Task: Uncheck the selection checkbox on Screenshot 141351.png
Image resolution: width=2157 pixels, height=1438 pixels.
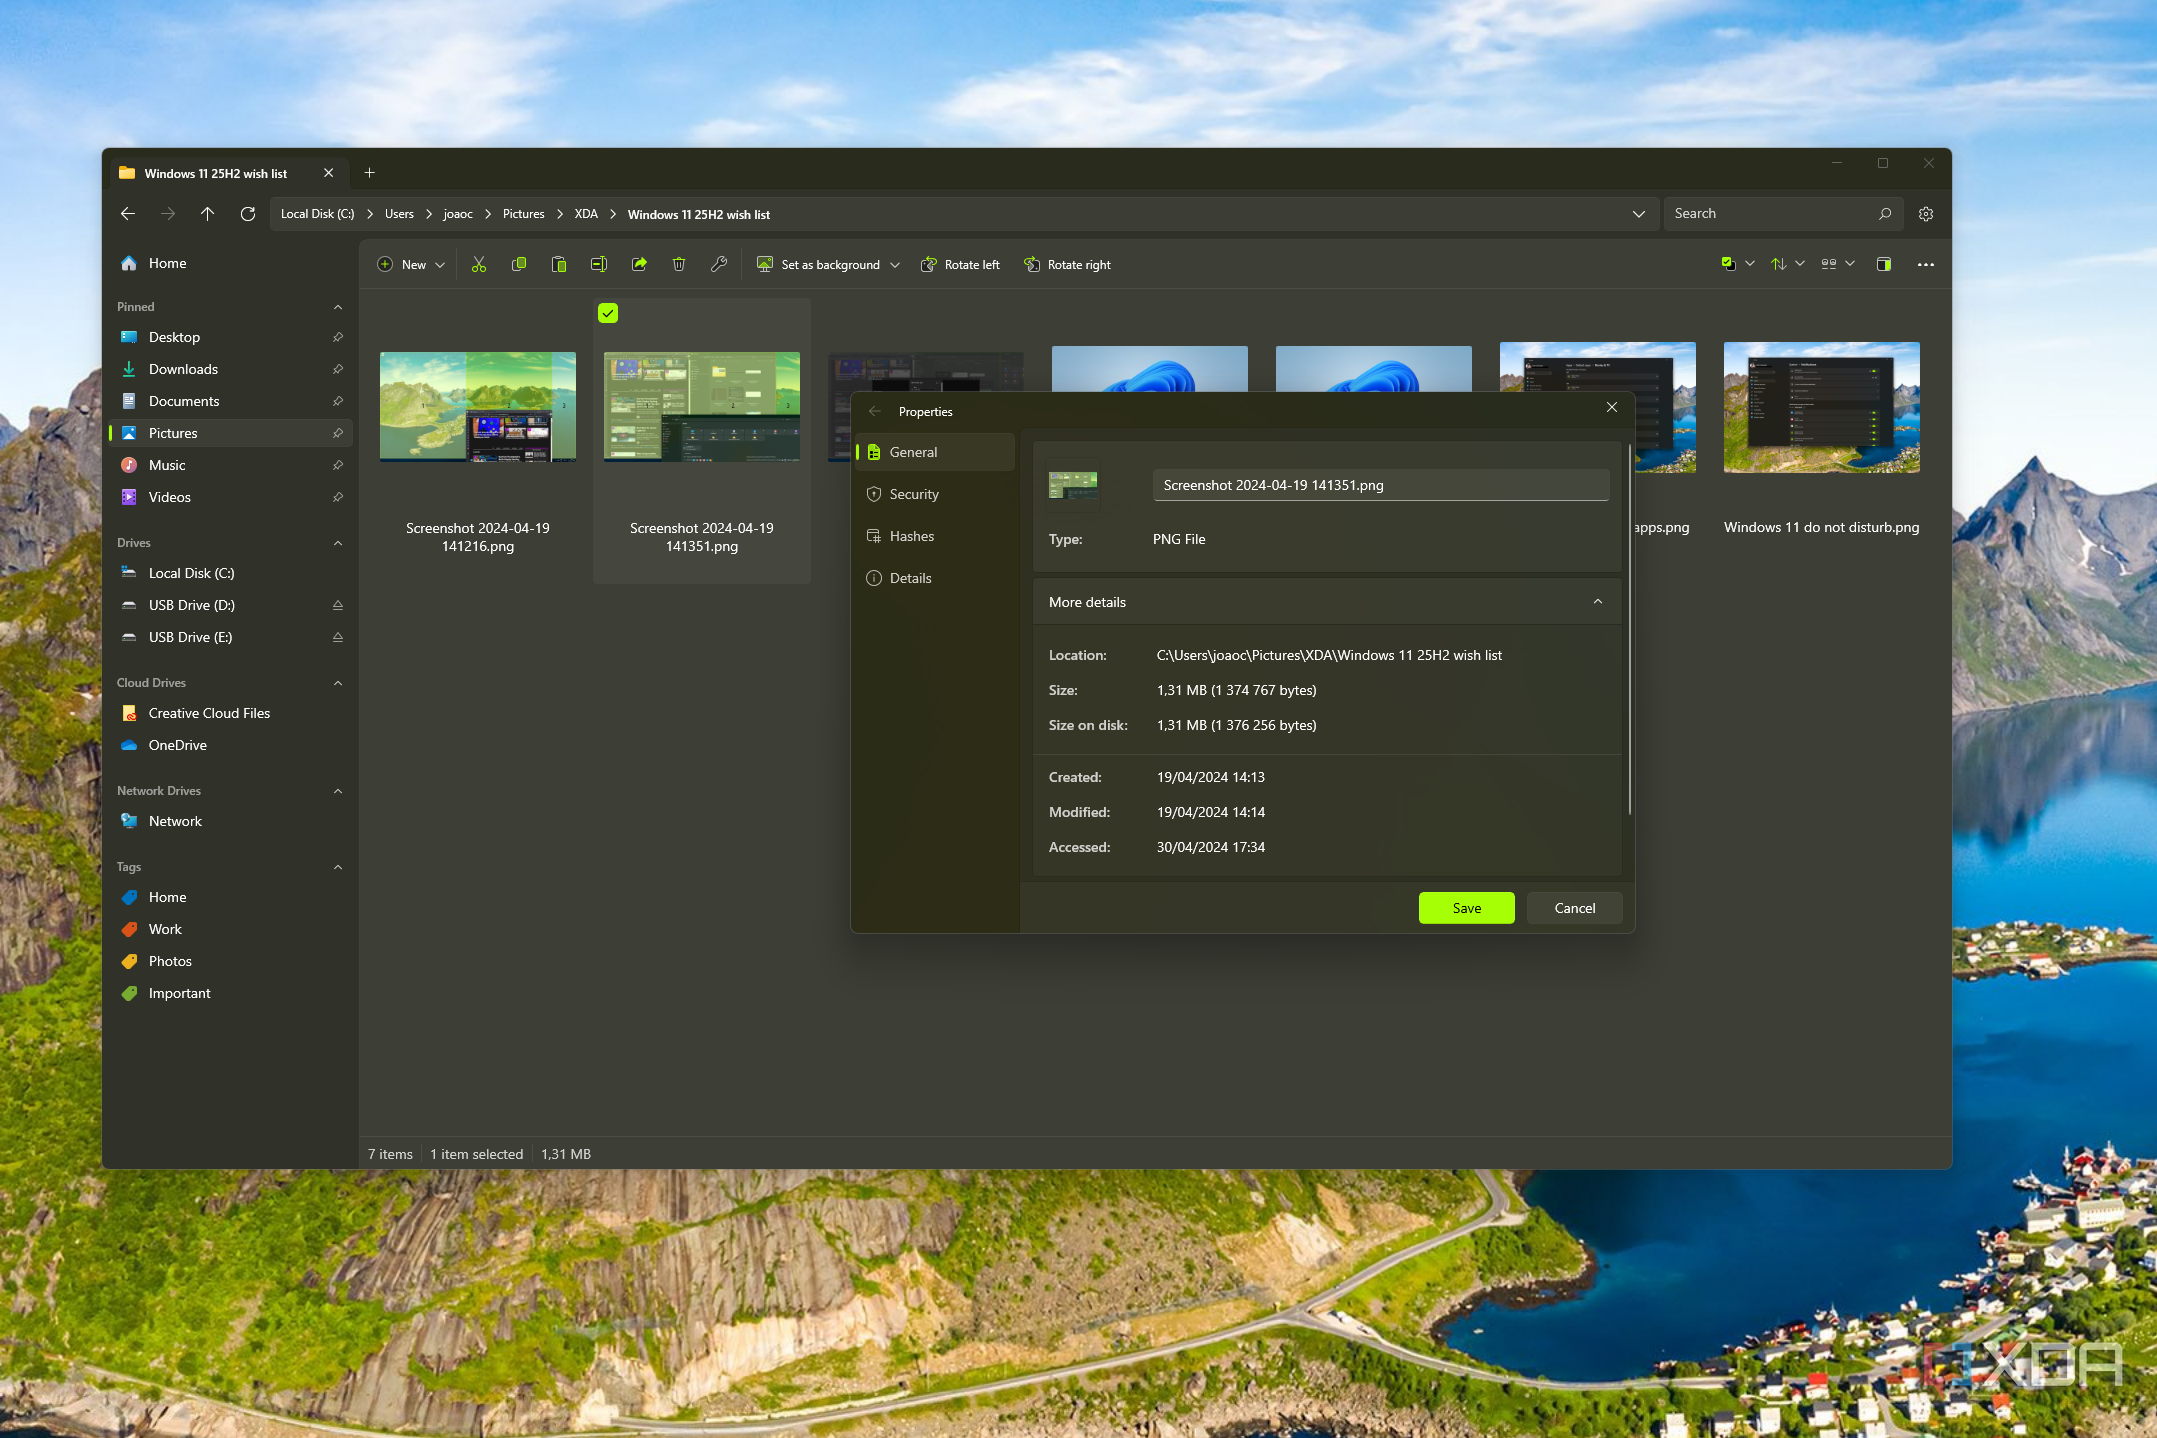Action: tap(607, 313)
